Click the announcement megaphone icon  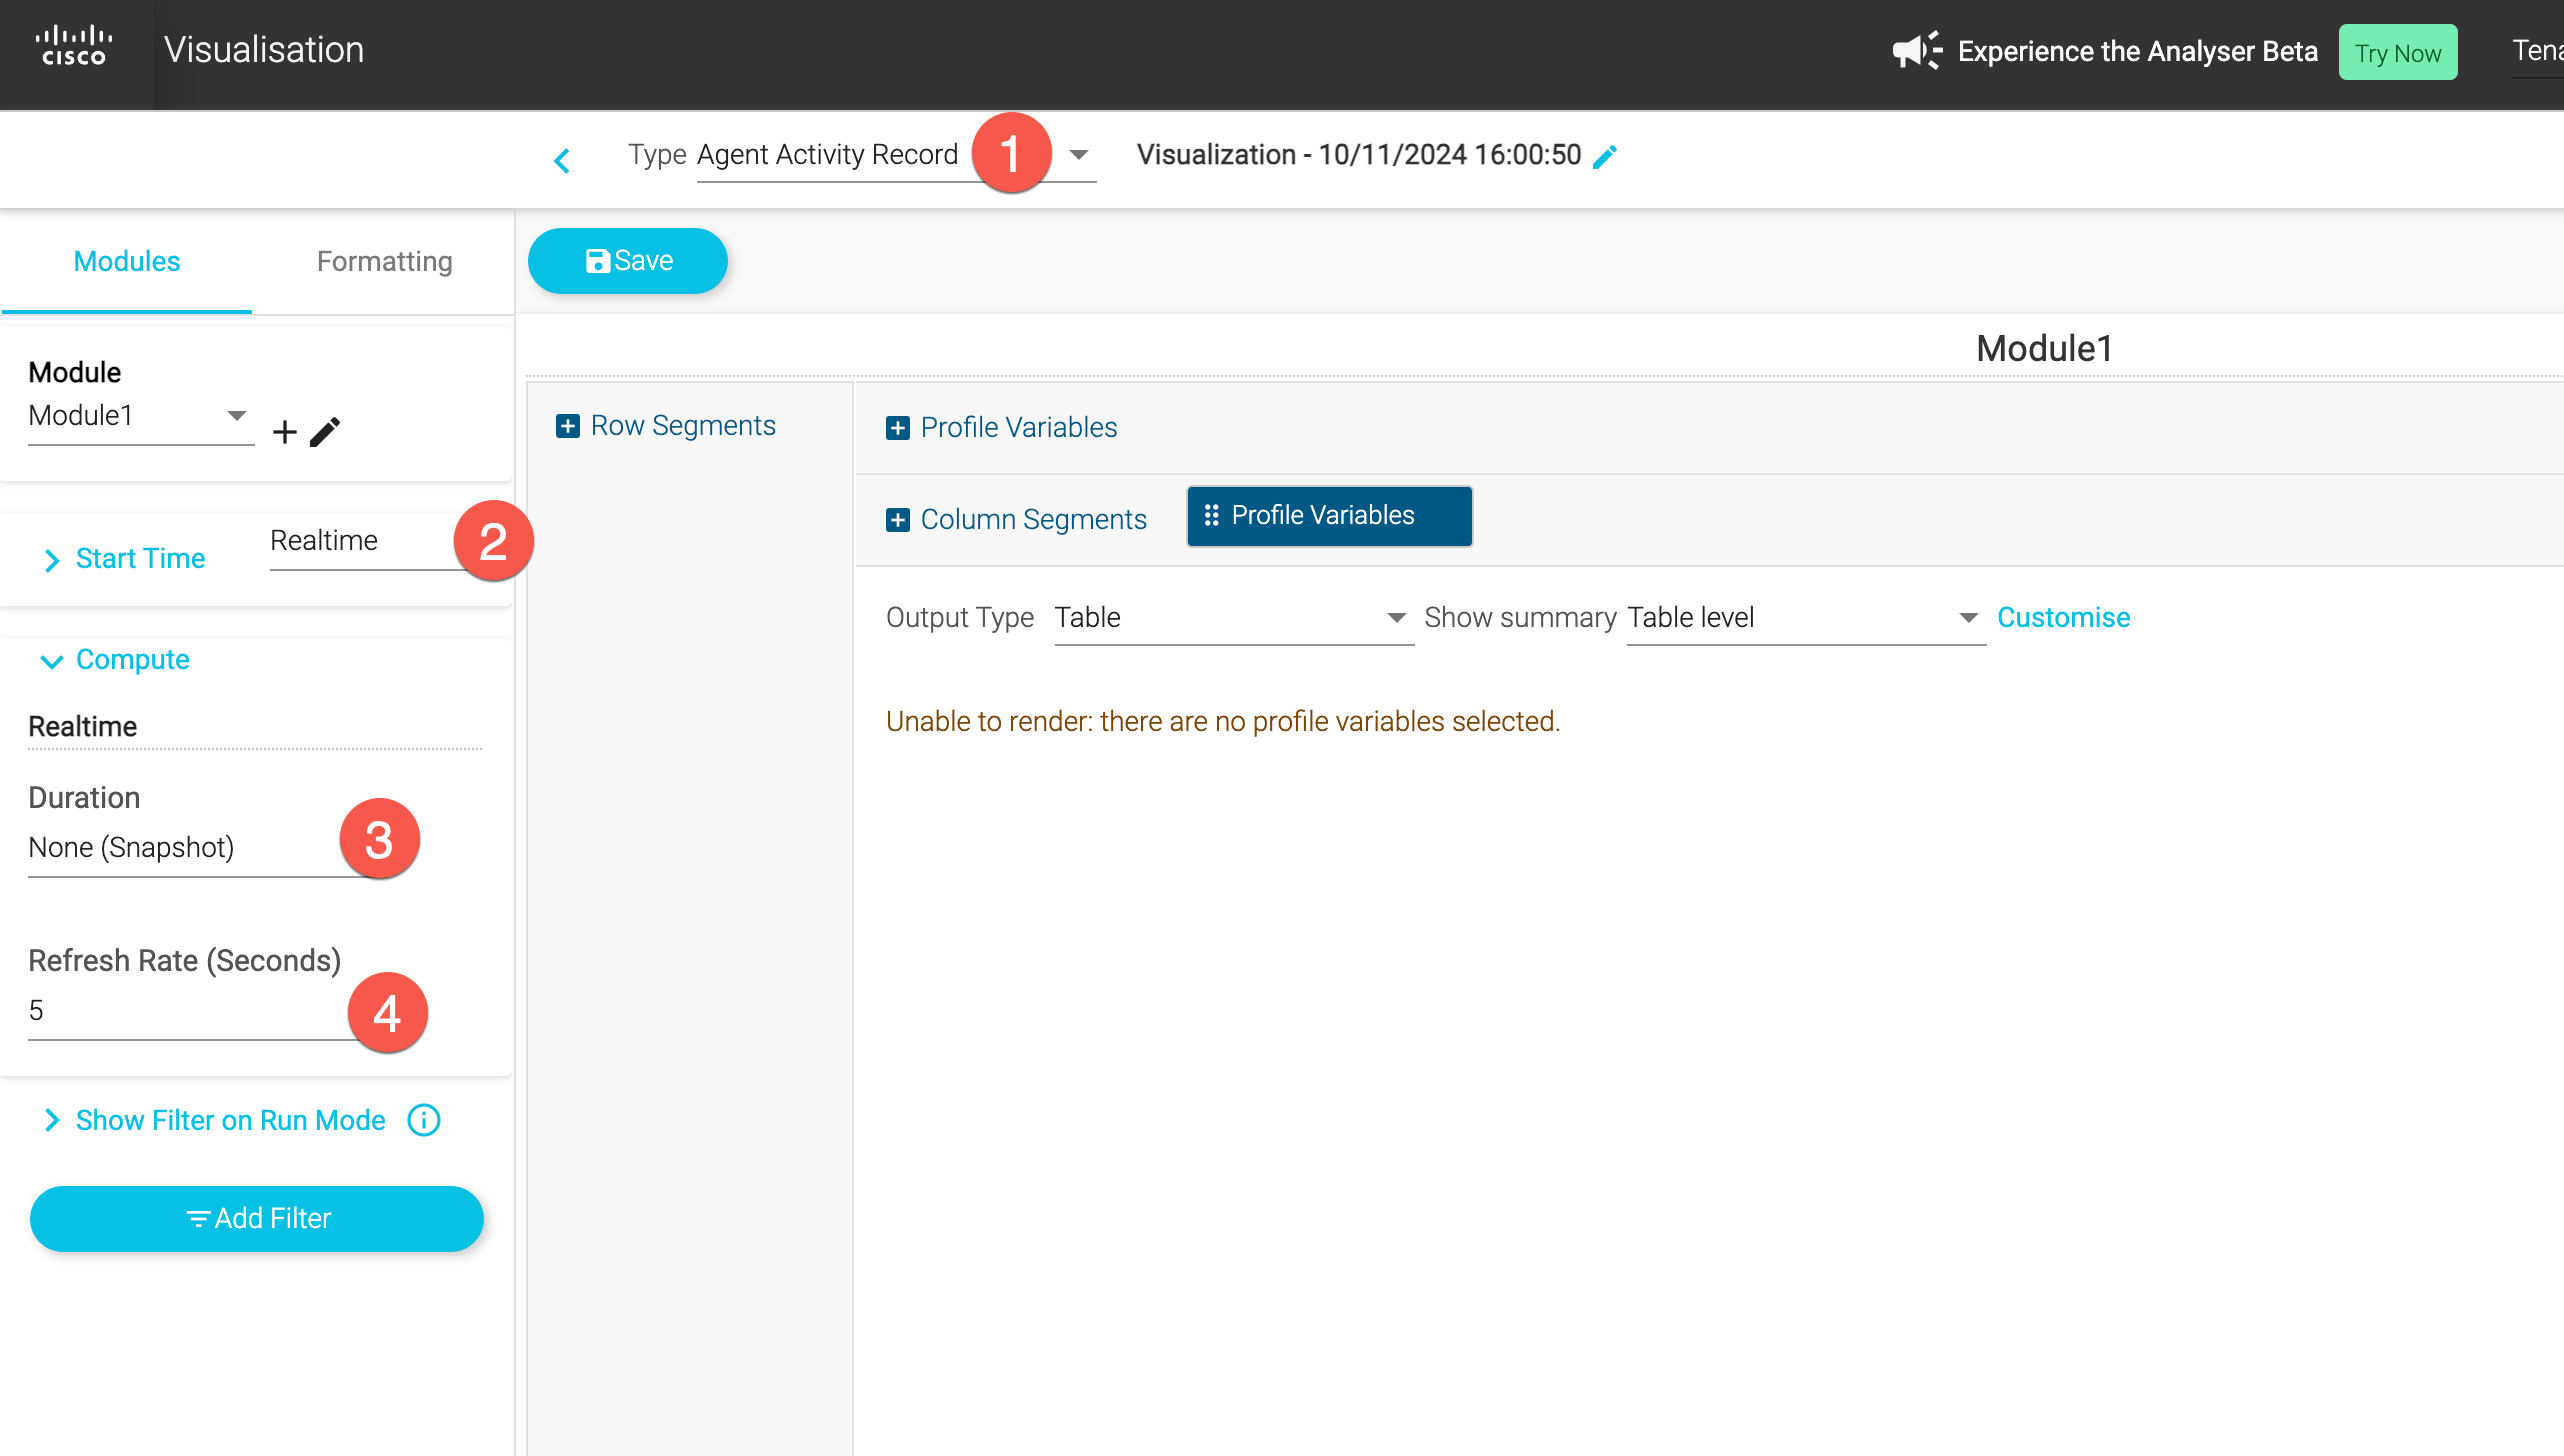click(x=1916, y=51)
